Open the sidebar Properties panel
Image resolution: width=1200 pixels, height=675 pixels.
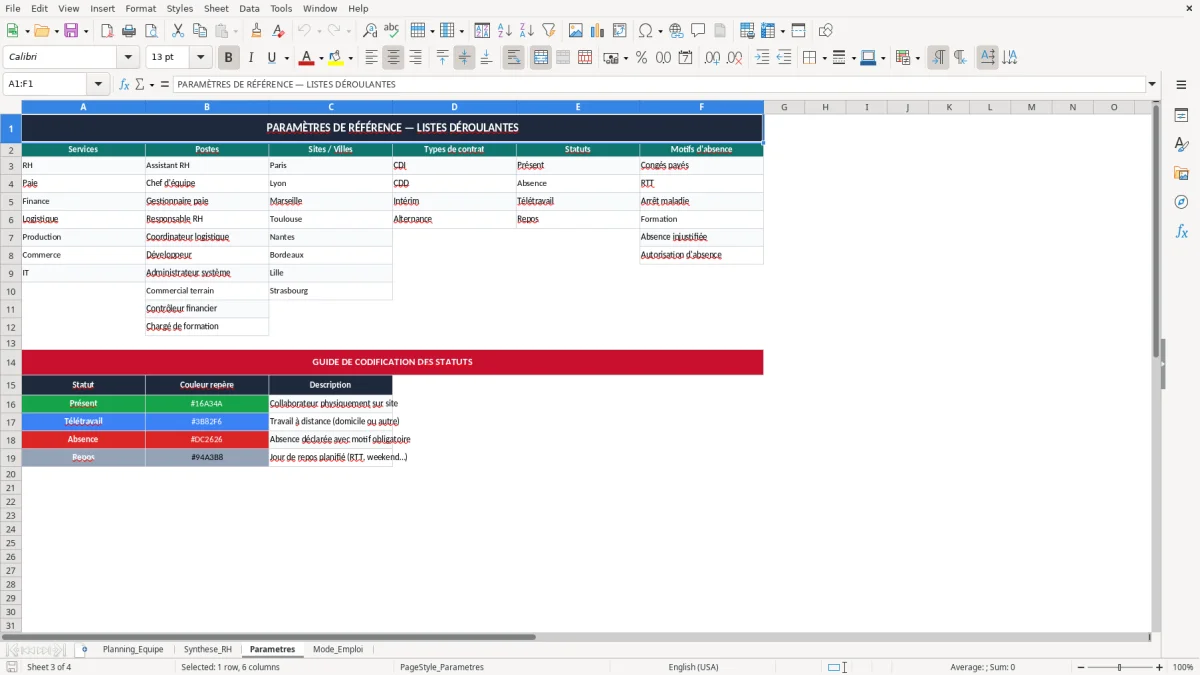(1181, 116)
